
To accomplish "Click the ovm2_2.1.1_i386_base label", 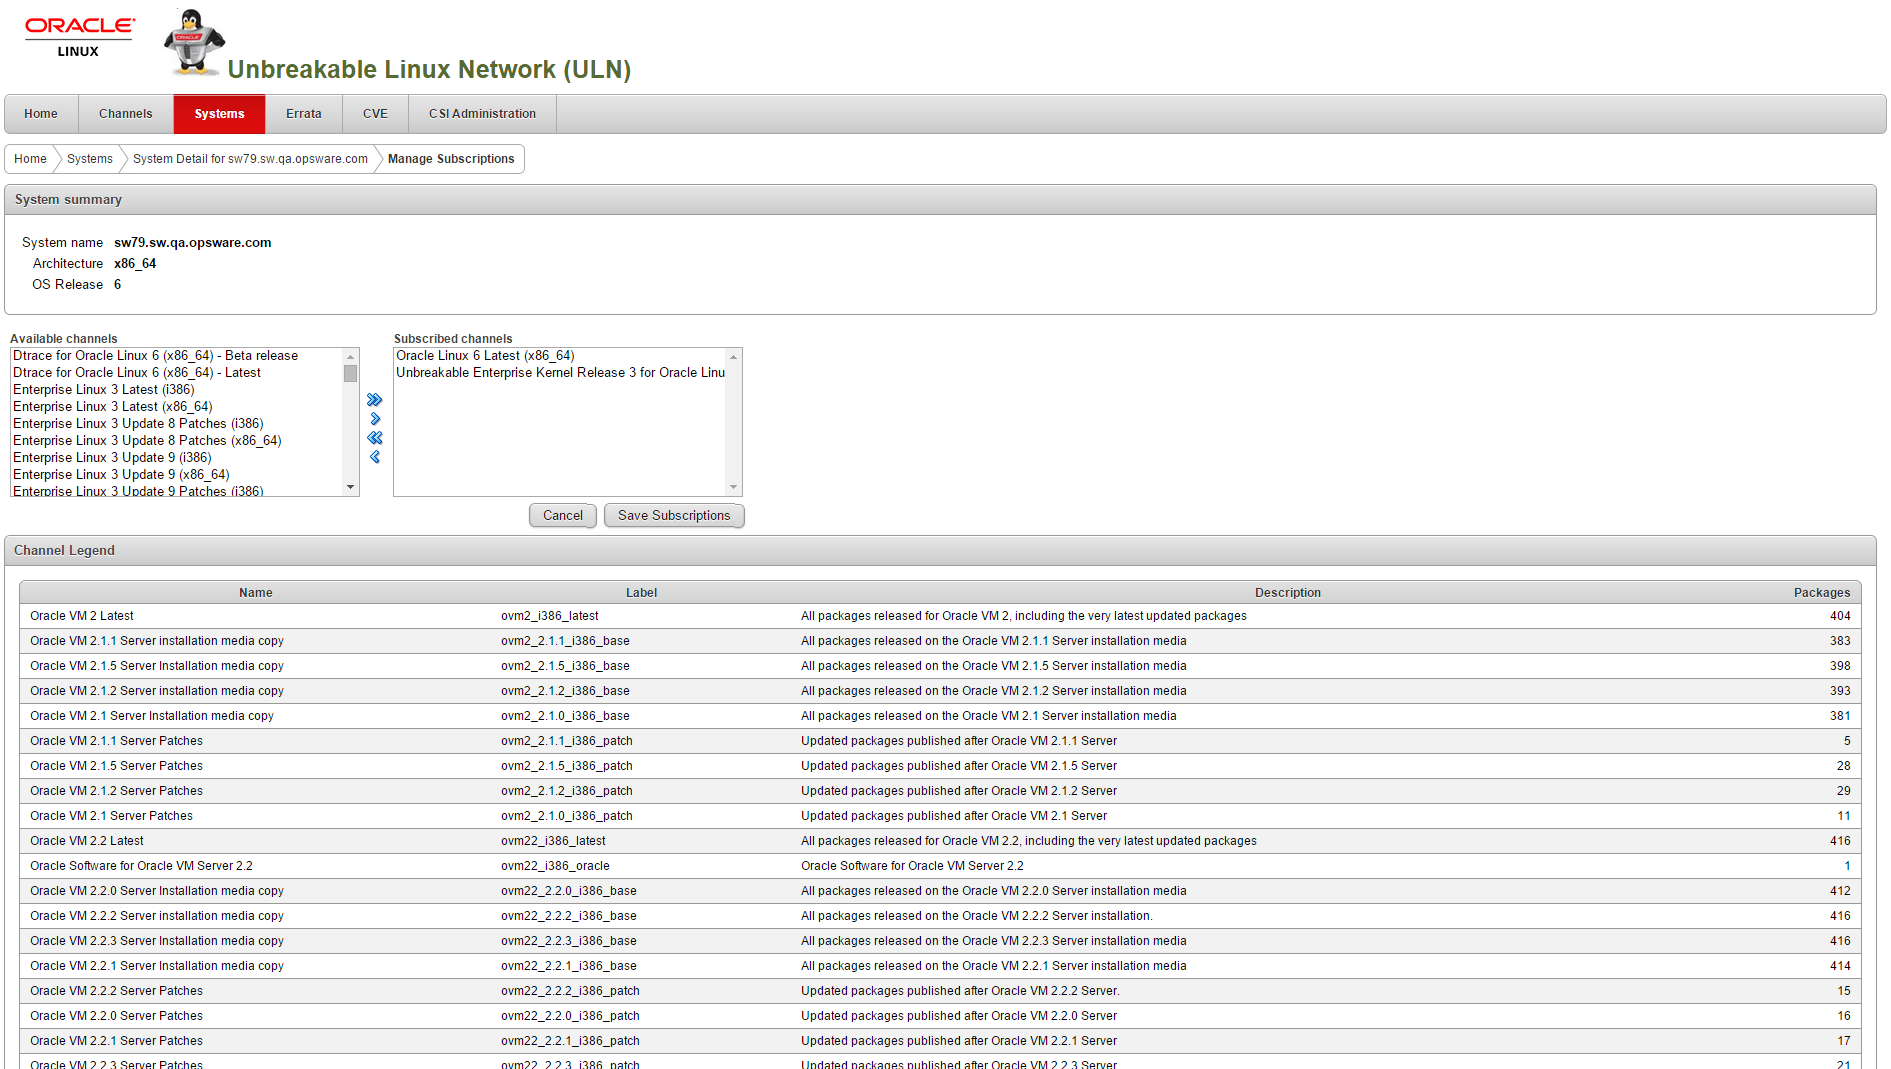I will coord(565,641).
